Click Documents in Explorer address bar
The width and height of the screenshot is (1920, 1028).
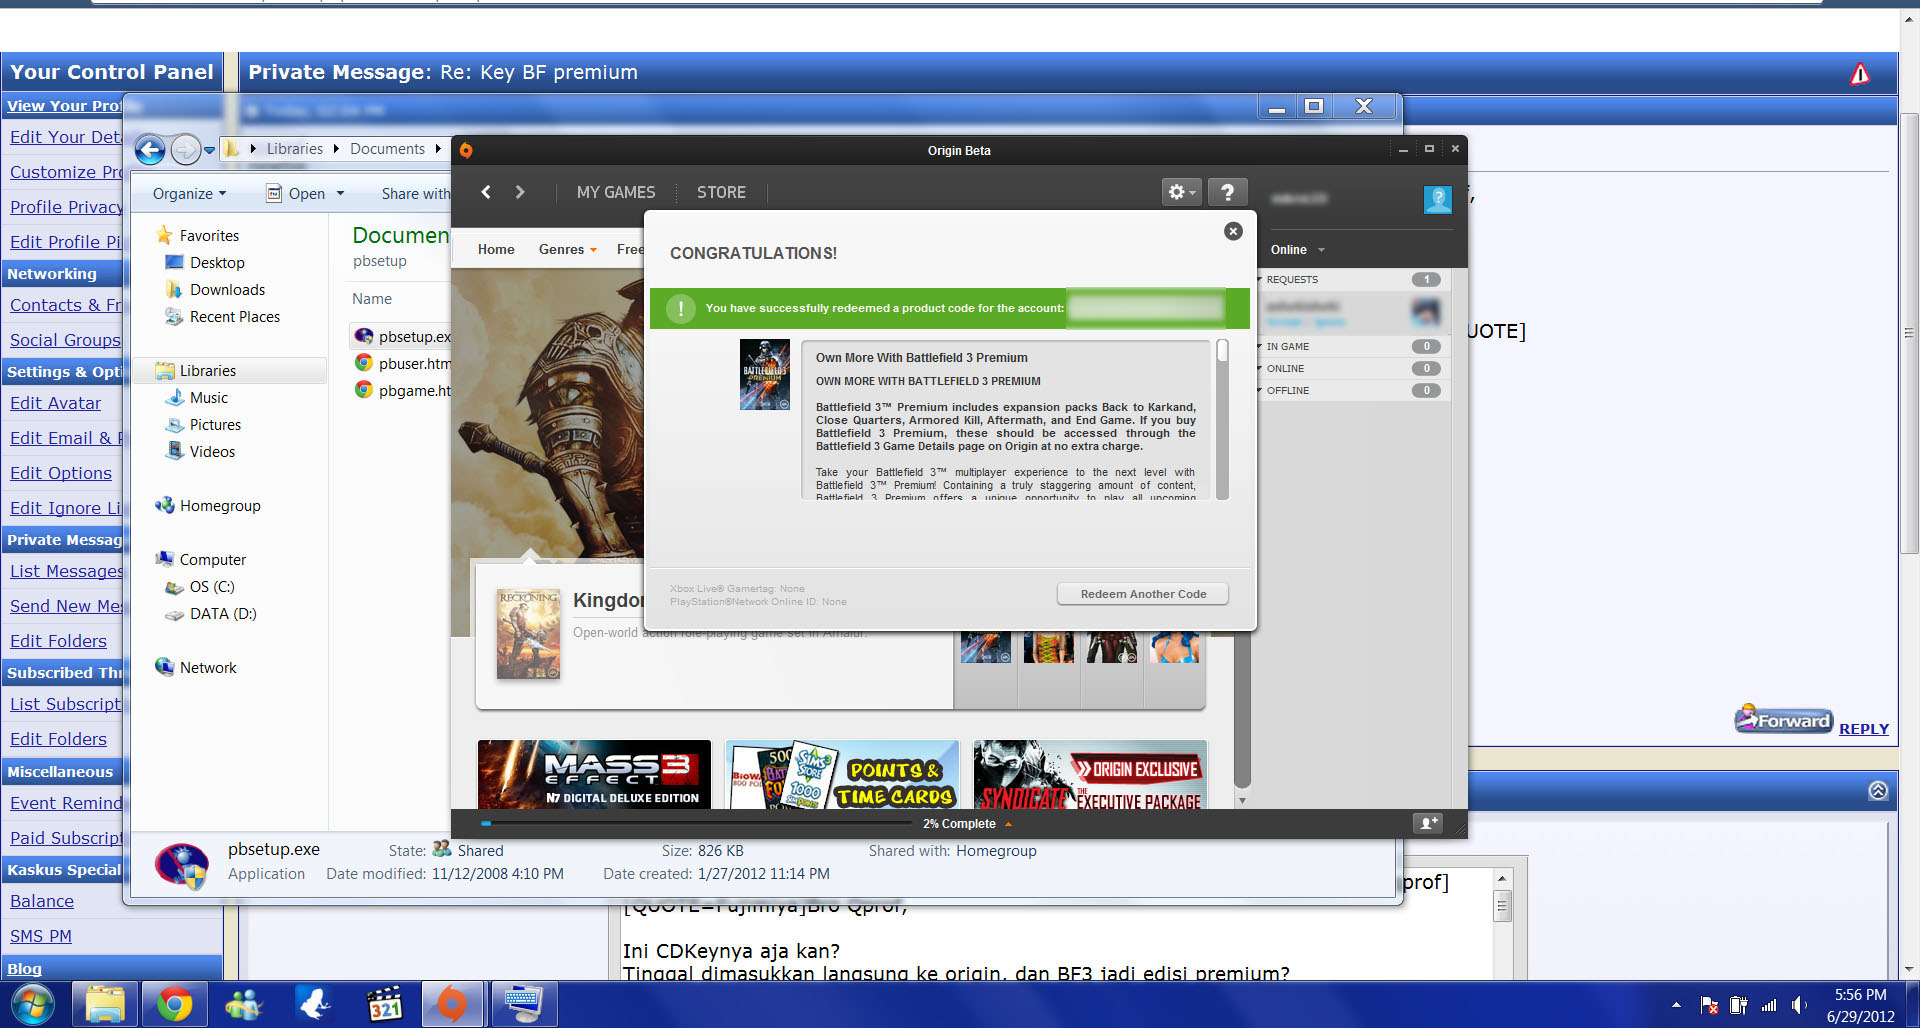pyautogui.click(x=387, y=149)
